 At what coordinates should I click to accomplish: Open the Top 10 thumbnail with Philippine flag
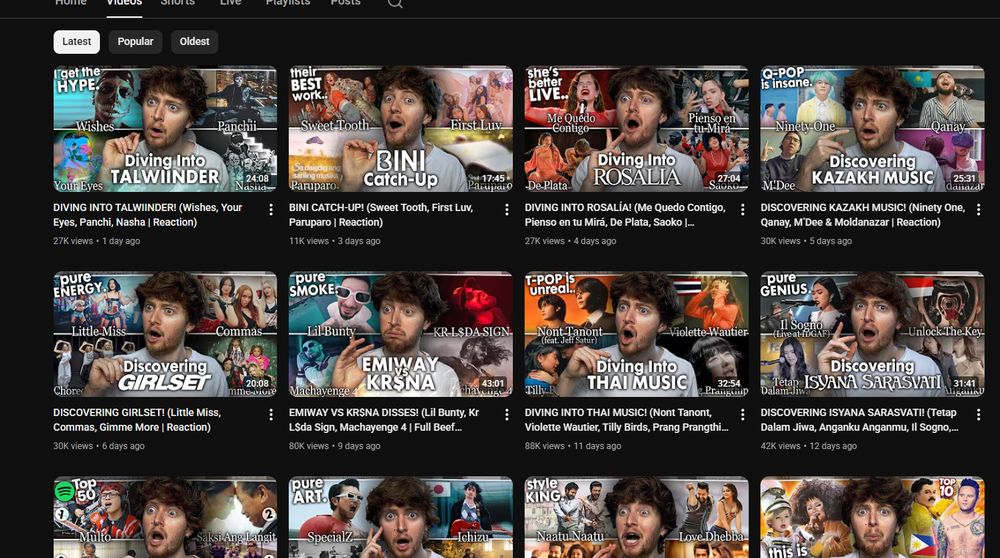point(872,517)
